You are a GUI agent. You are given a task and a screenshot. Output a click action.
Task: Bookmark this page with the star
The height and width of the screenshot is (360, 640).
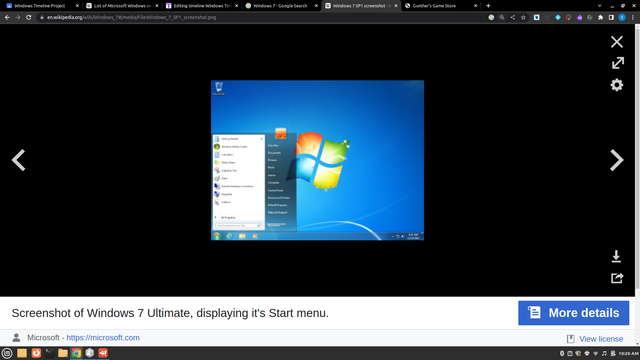[523, 18]
